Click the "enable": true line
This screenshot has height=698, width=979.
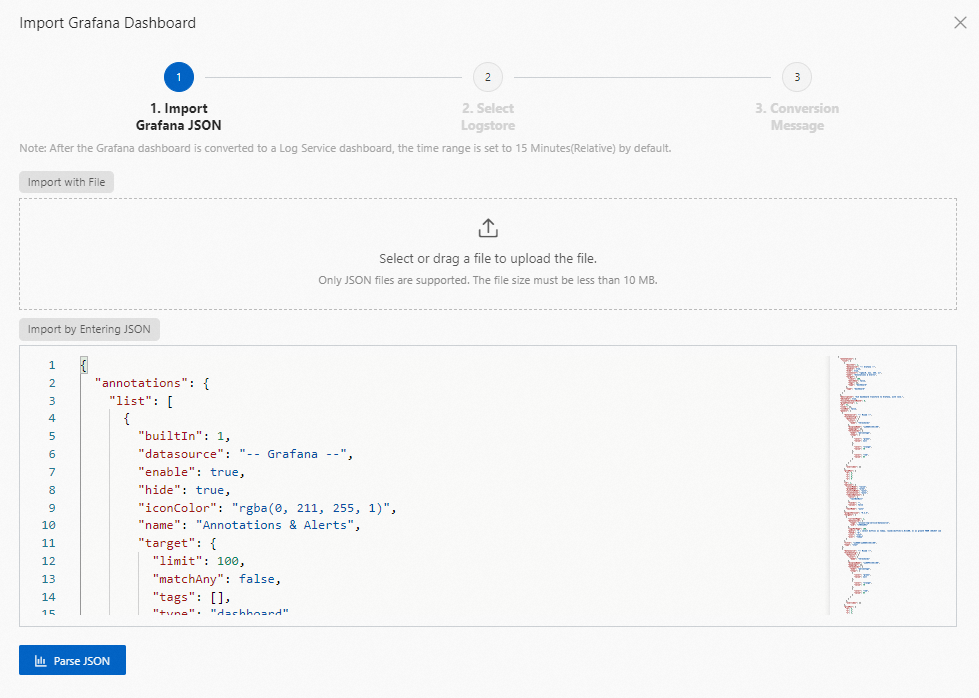coord(192,472)
